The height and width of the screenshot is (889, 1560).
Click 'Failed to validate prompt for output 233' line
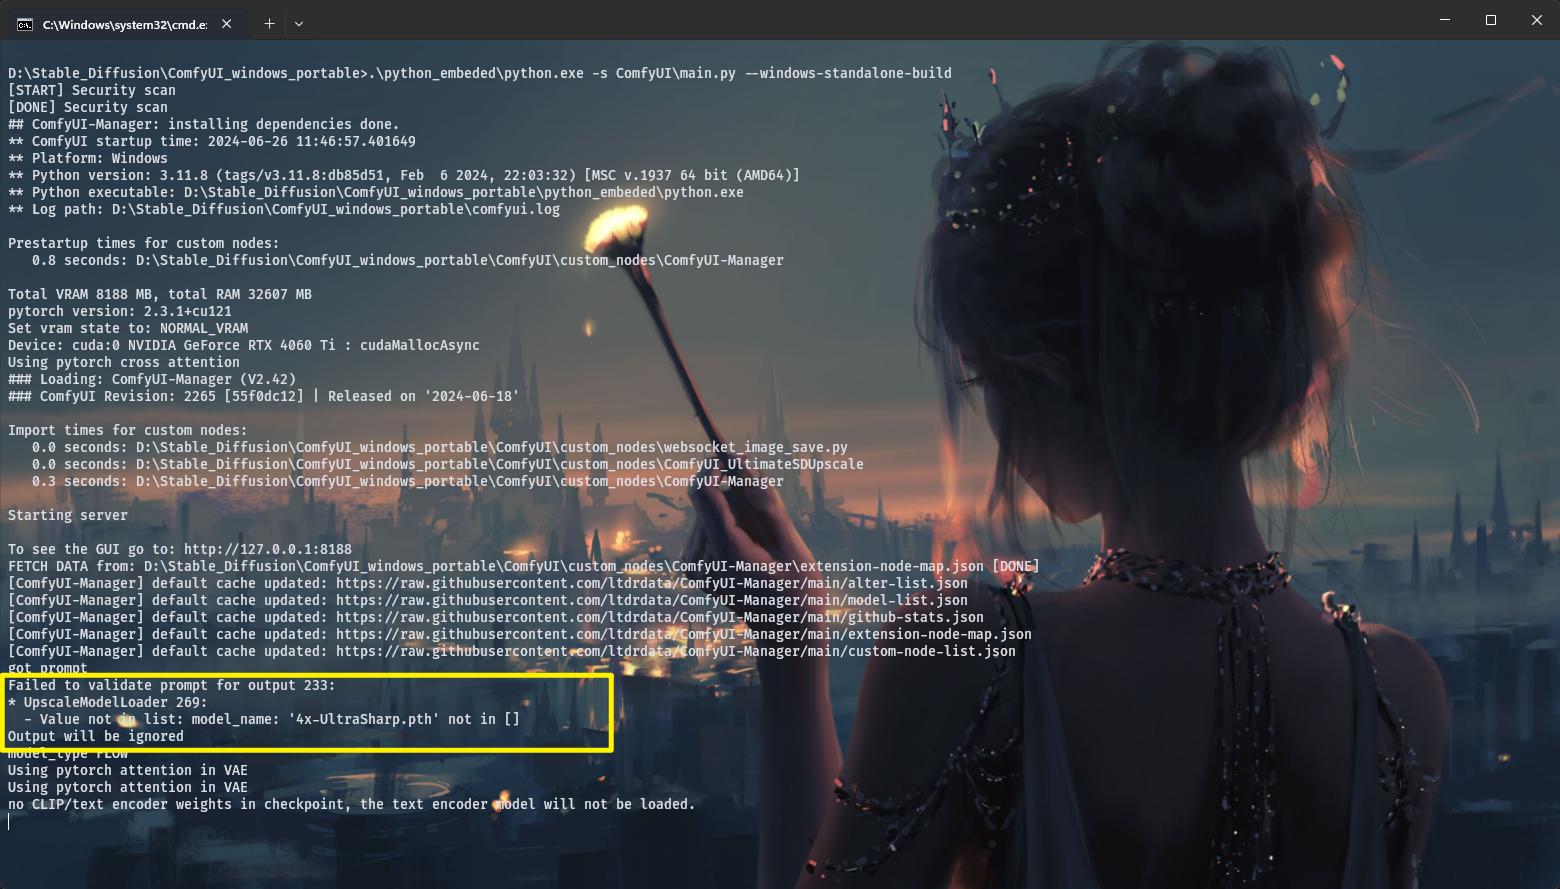pos(172,685)
